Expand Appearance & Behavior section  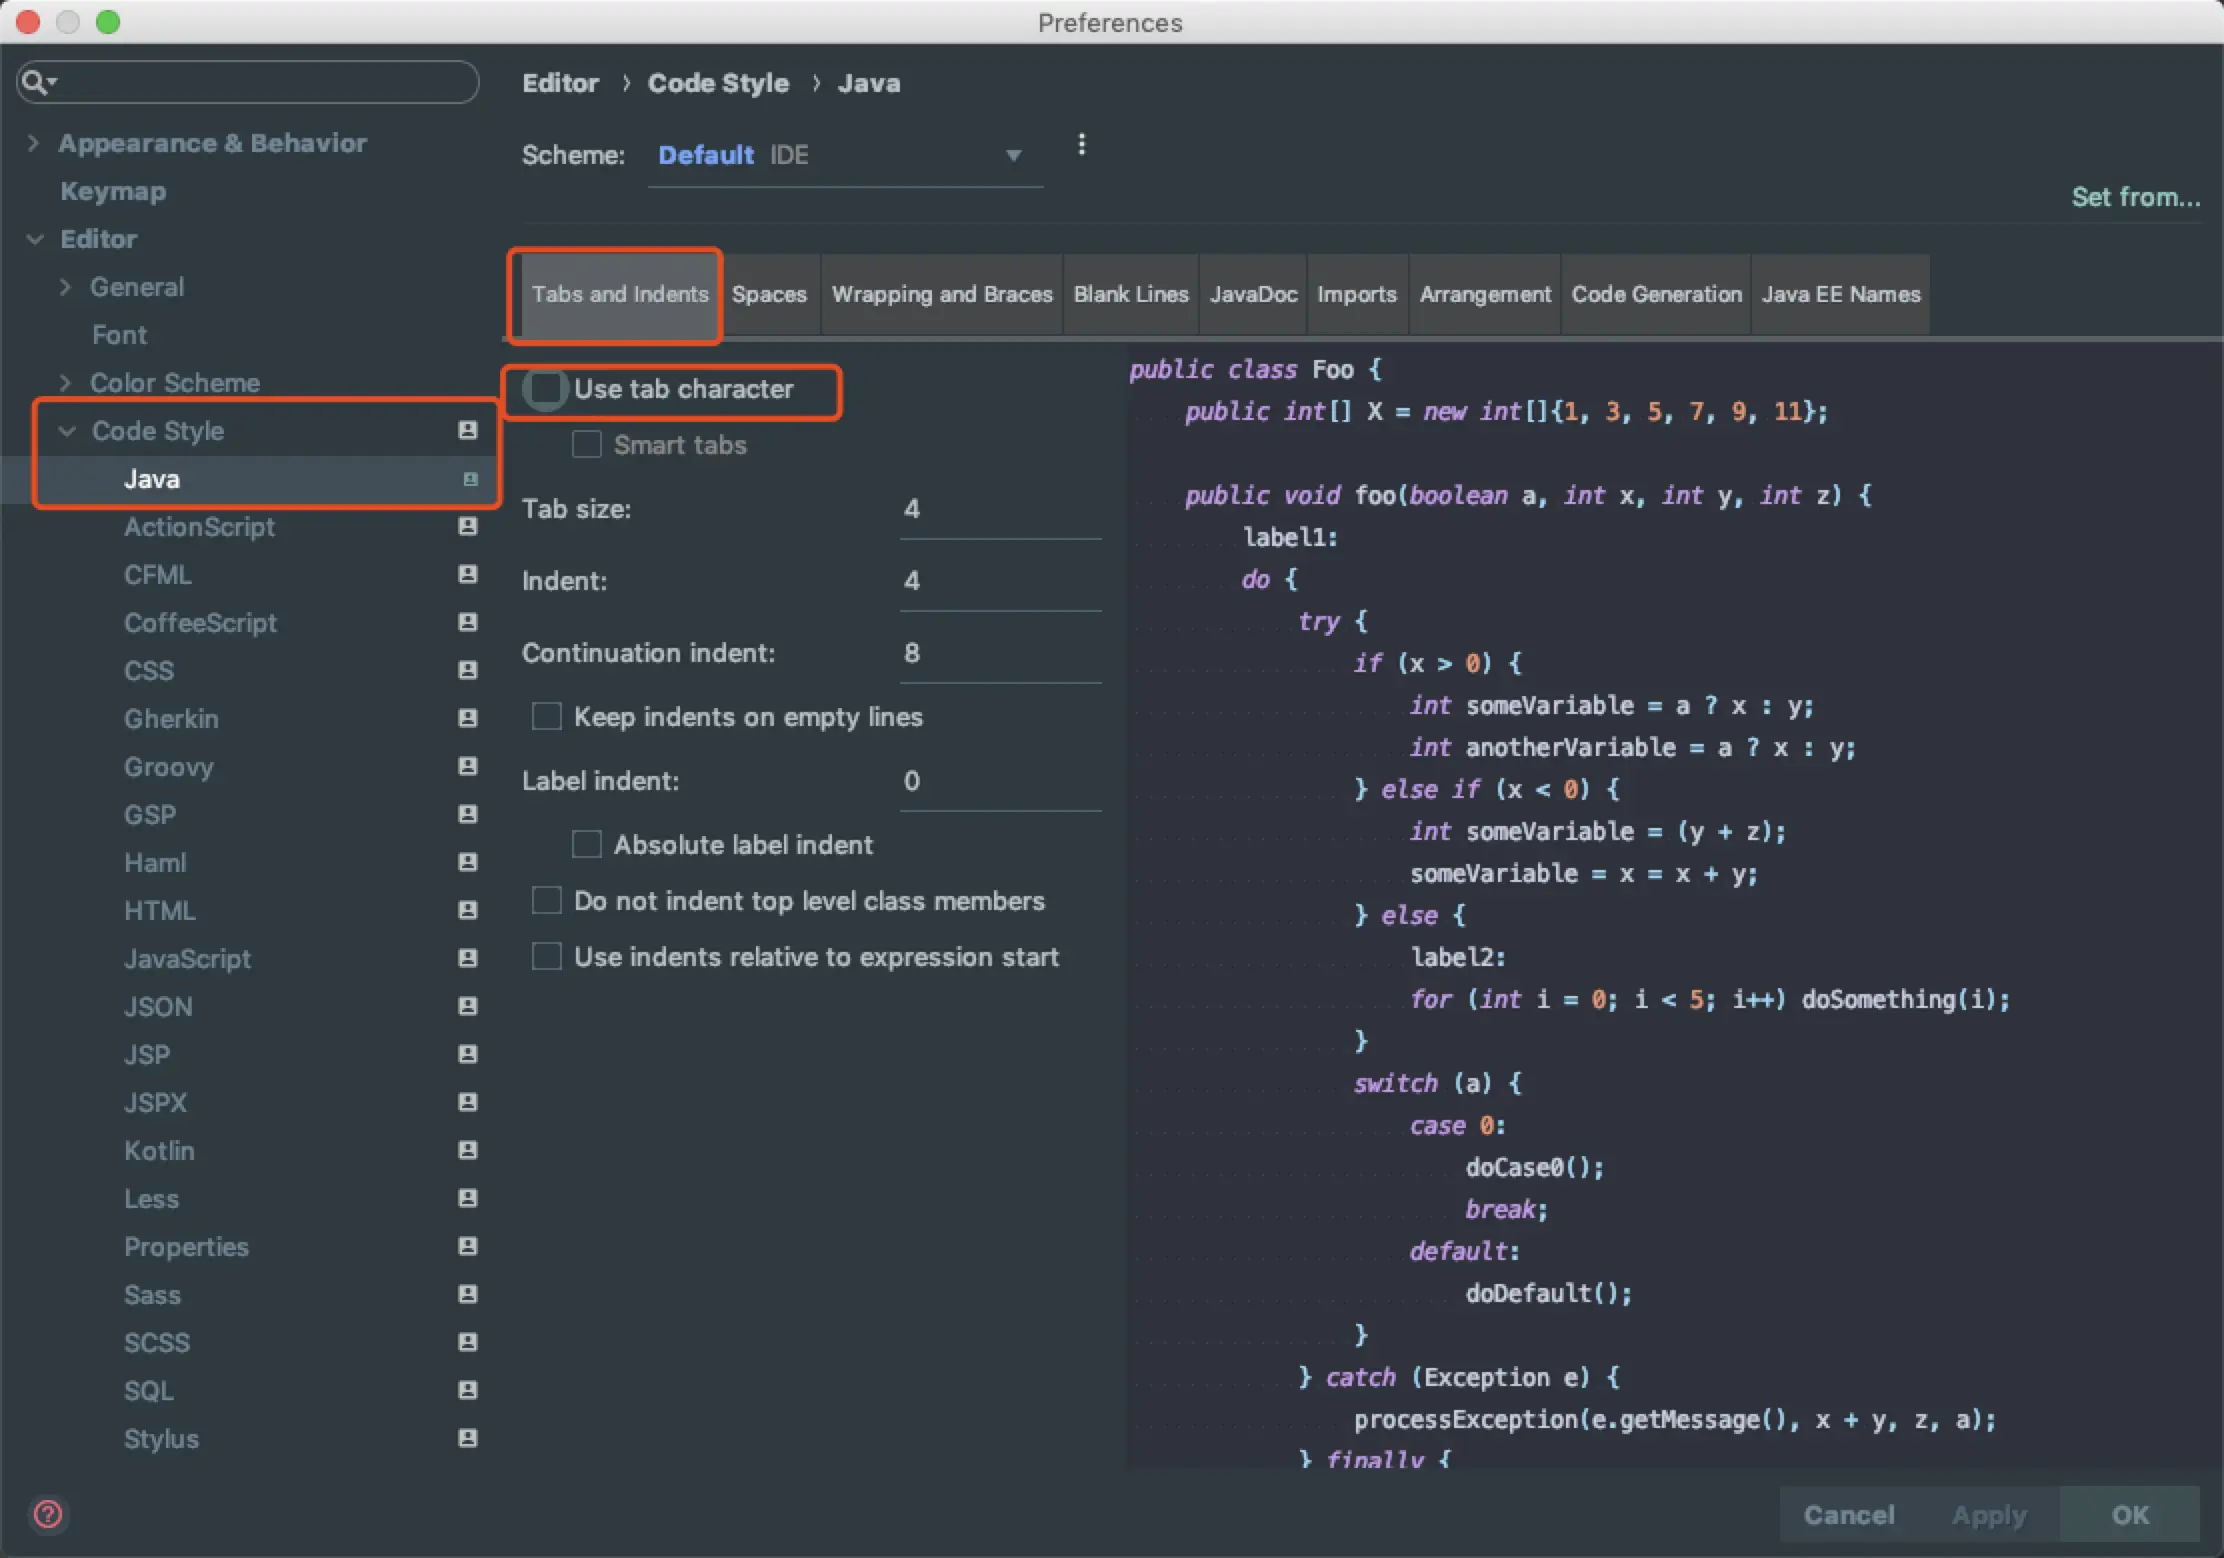(34, 143)
